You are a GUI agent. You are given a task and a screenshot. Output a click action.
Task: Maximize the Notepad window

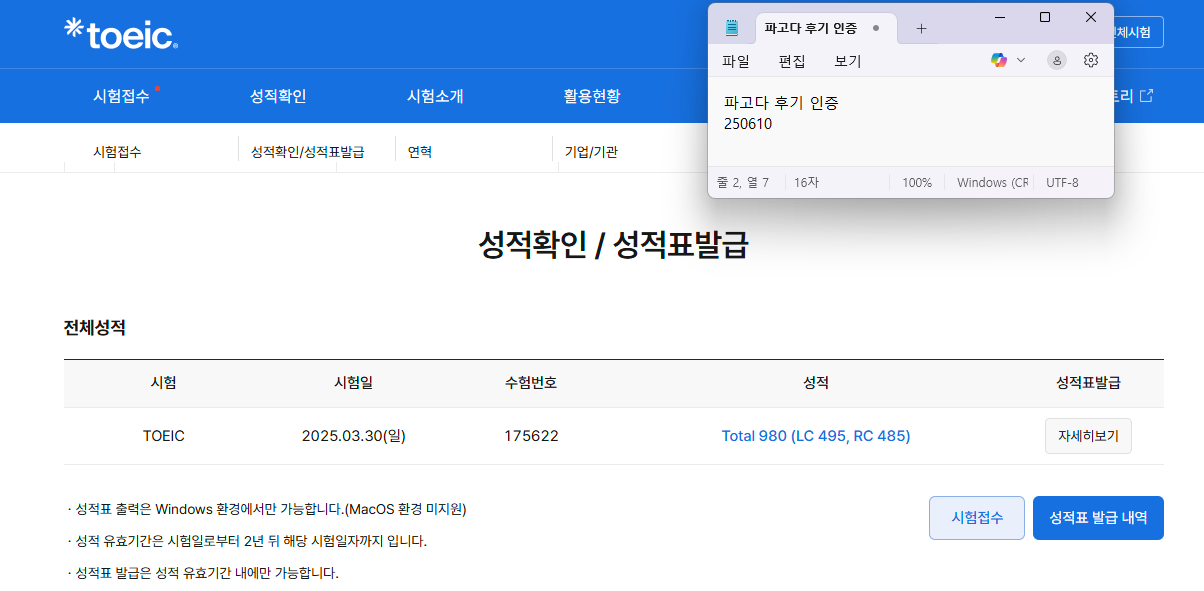(x=1045, y=17)
